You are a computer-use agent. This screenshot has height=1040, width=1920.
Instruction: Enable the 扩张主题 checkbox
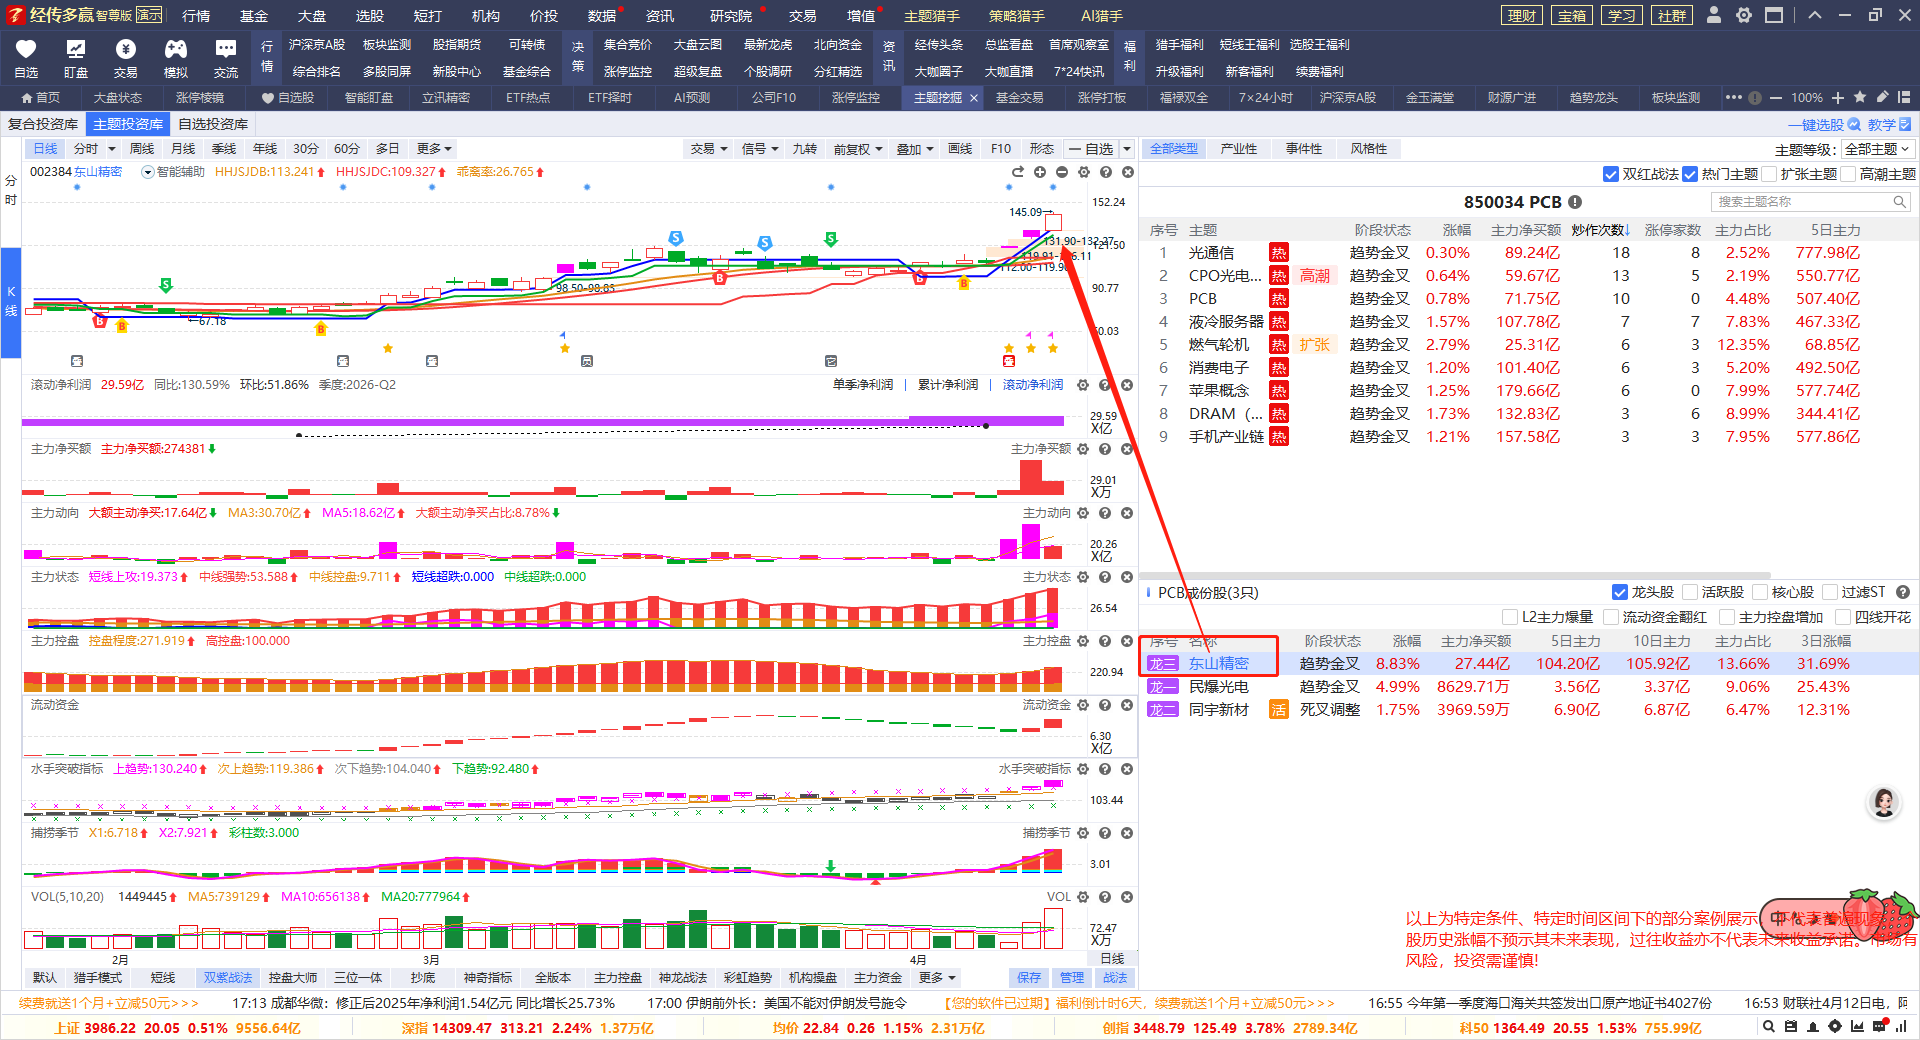[1769, 174]
